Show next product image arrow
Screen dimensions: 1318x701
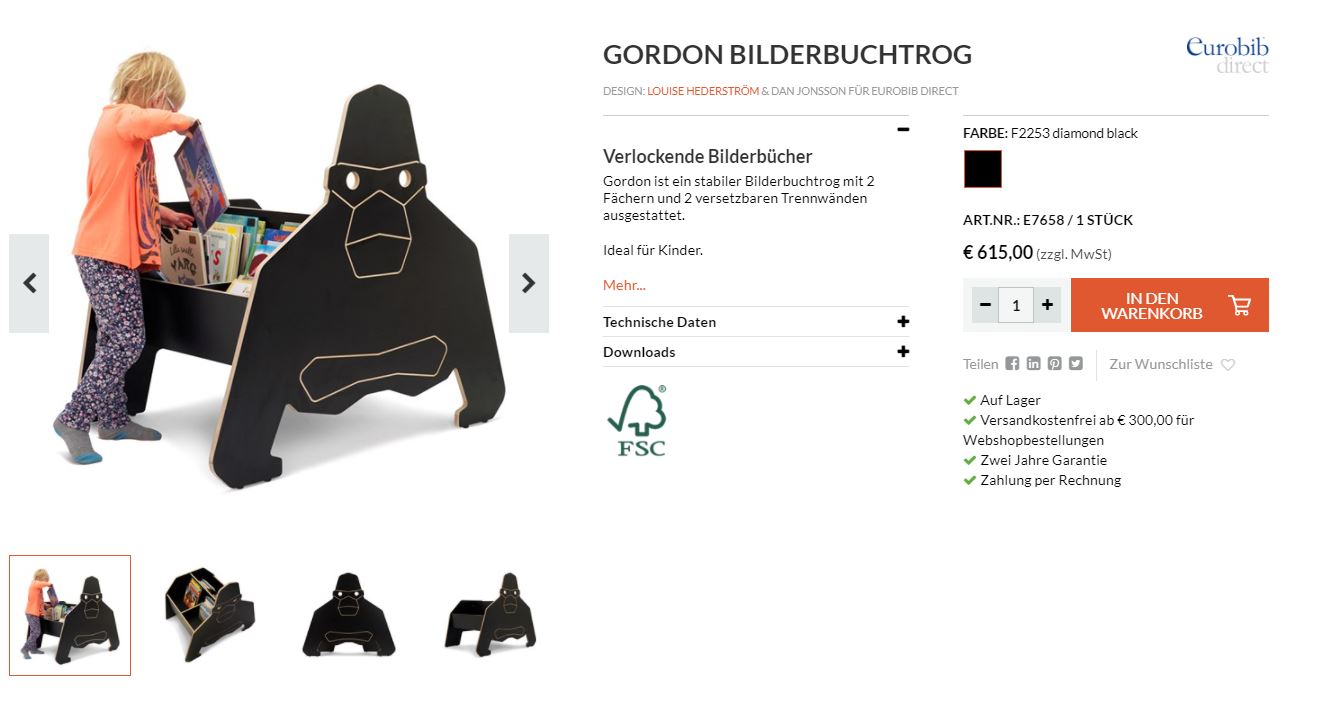point(529,283)
